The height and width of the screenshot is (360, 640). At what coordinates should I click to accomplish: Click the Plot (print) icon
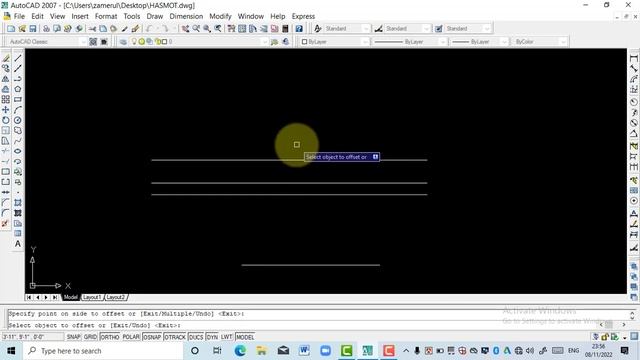pos(47,29)
